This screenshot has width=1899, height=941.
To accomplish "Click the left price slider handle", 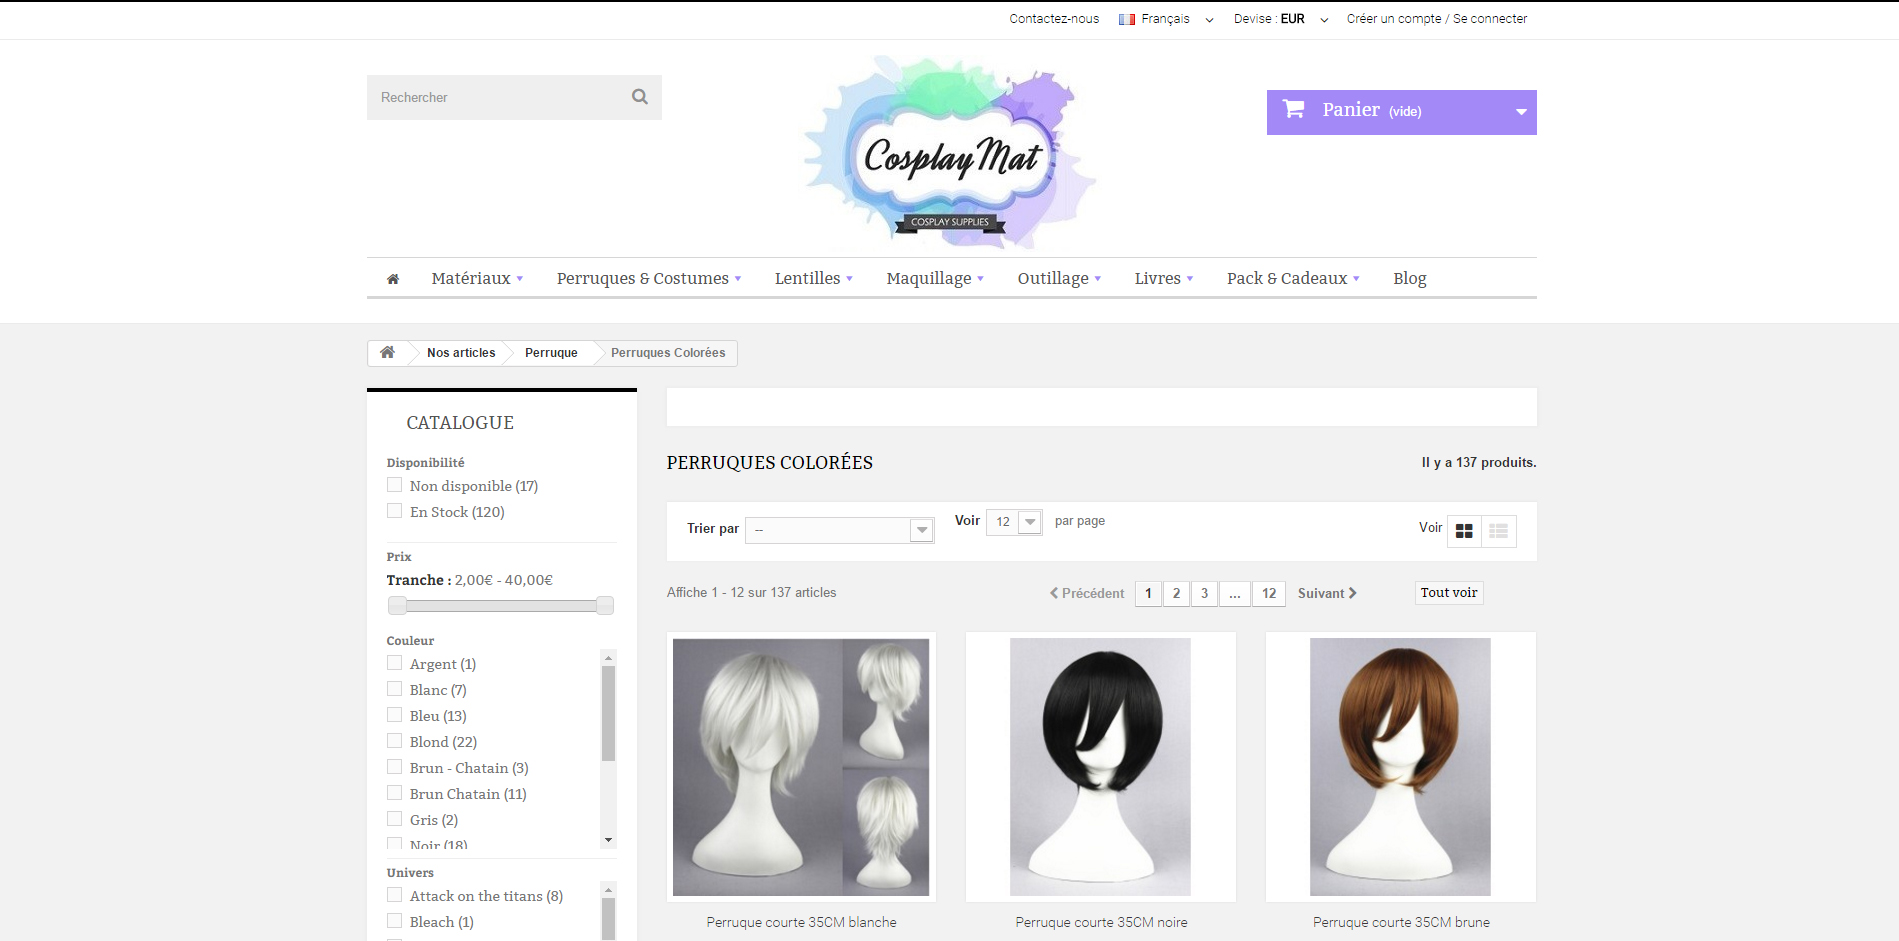I will (397, 605).
